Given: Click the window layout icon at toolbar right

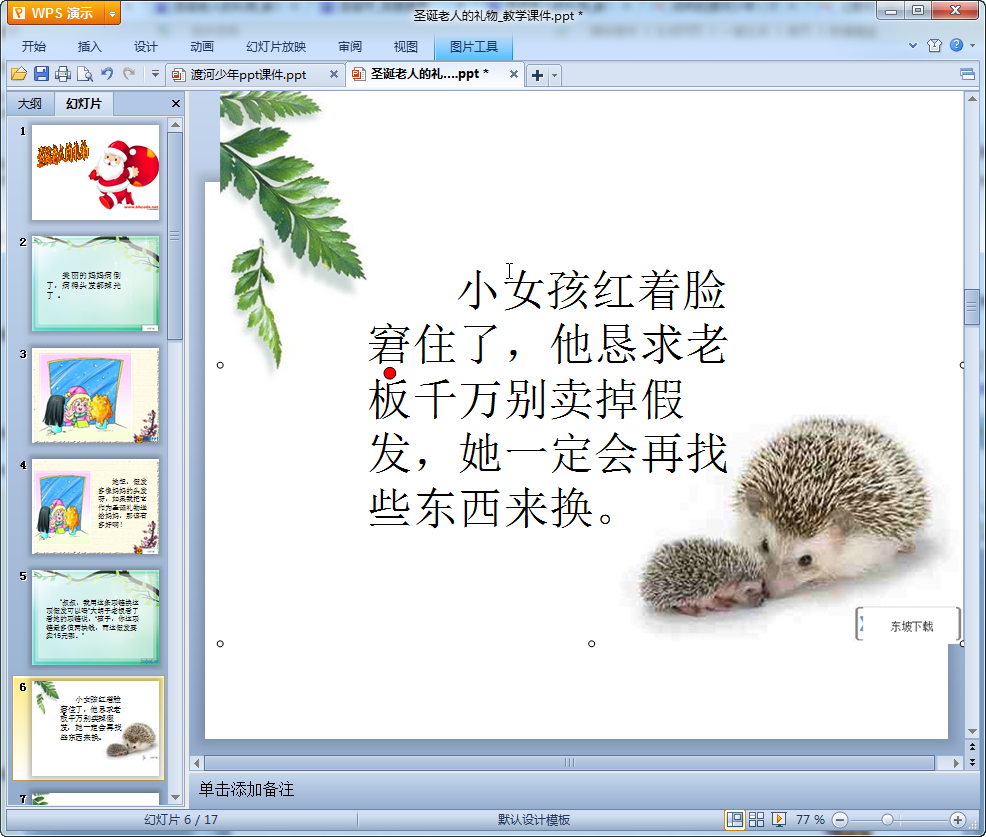Looking at the screenshot, I should [967, 75].
